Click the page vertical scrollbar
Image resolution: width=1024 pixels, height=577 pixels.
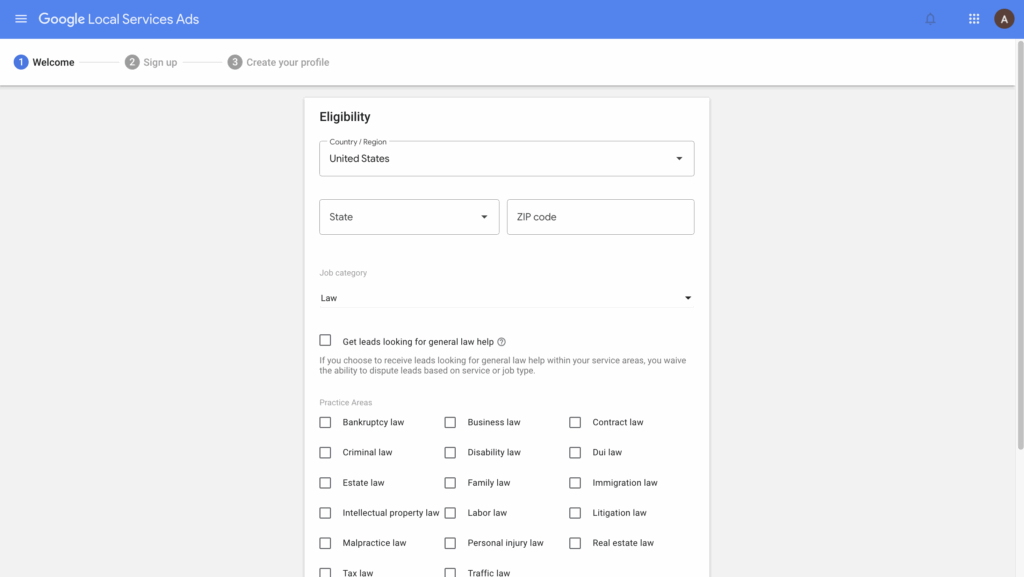(1020, 245)
